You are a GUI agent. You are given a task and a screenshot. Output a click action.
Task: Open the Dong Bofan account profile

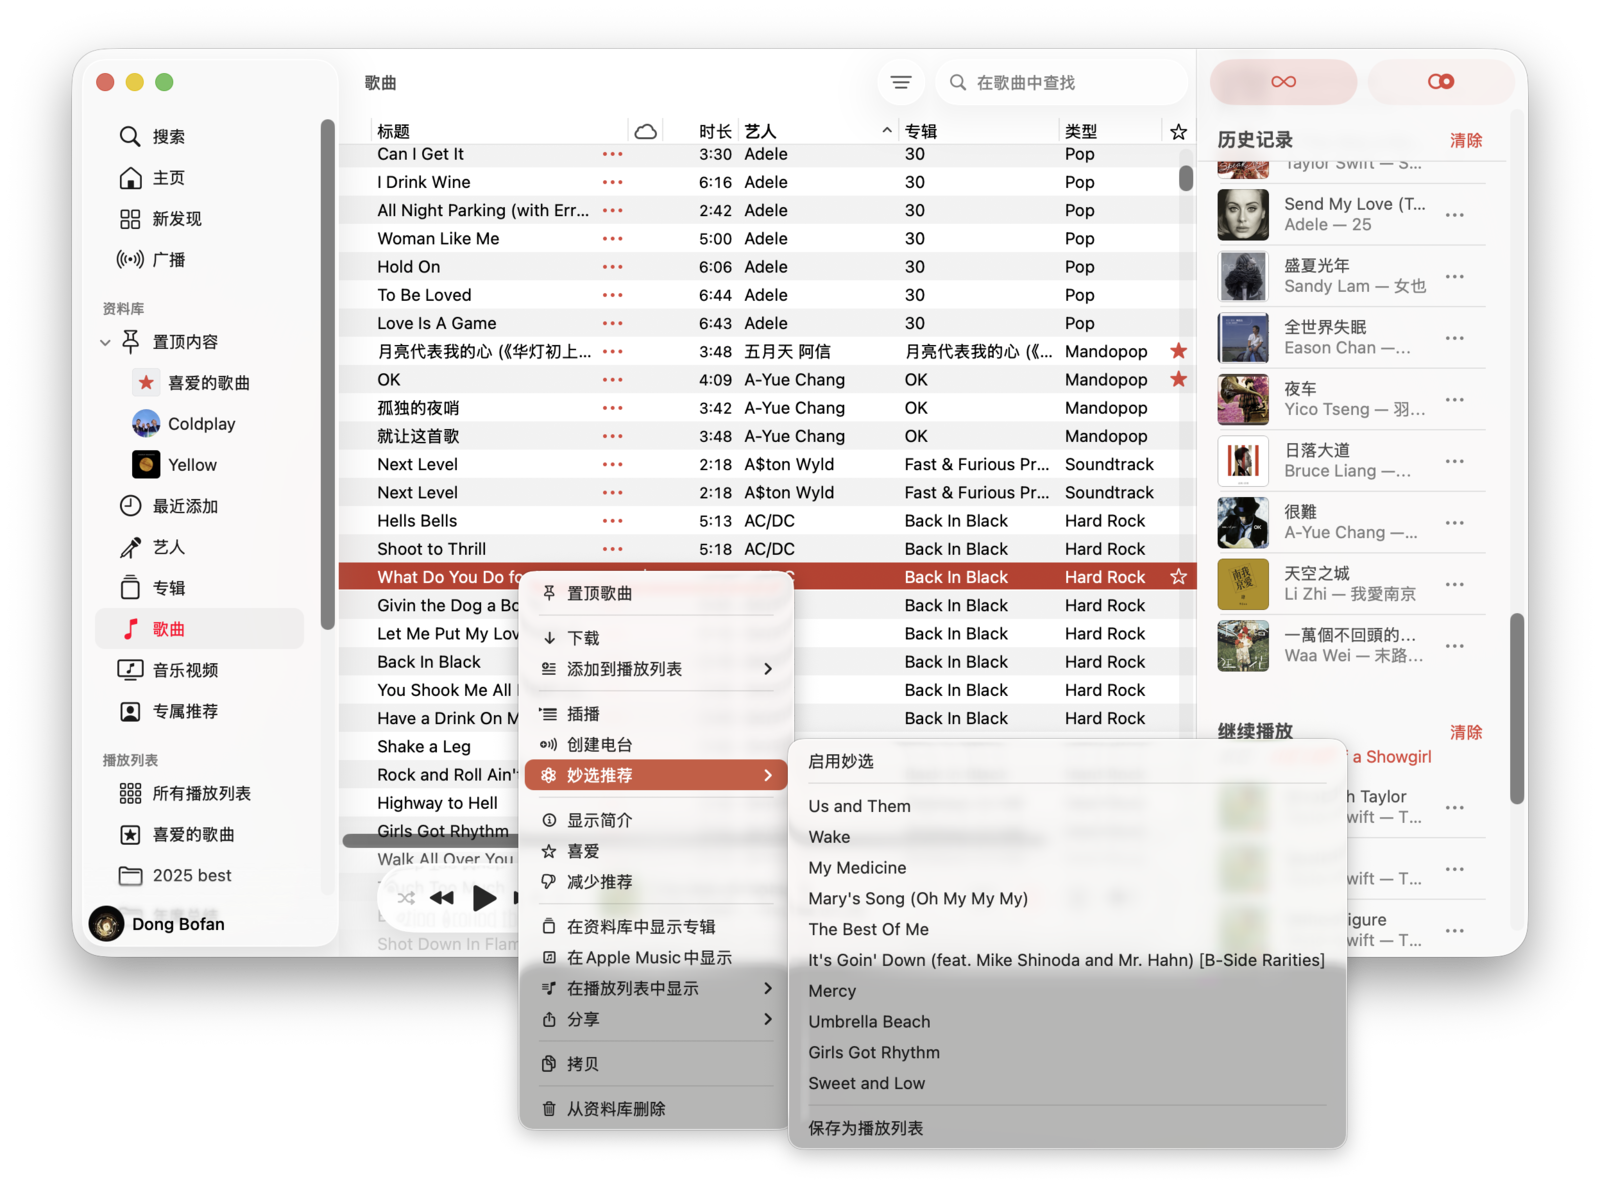[x=158, y=924]
